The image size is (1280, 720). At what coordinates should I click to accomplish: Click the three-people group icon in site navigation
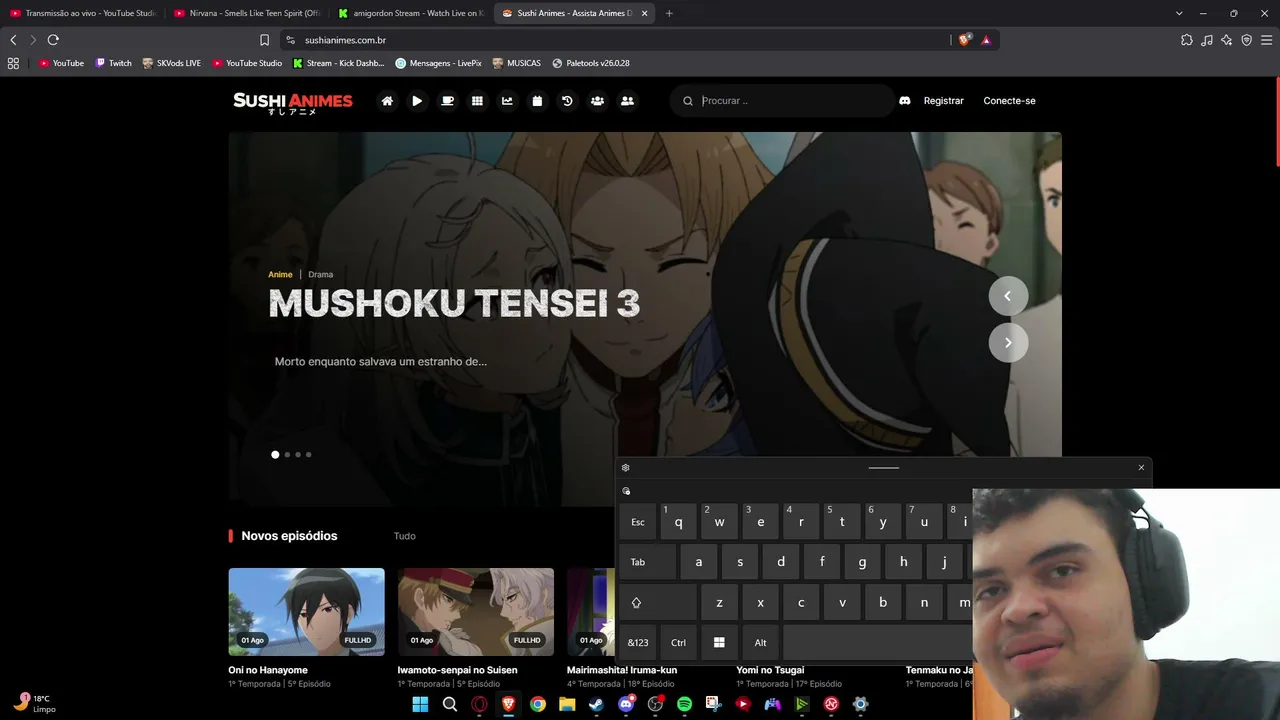click(597, 101)
